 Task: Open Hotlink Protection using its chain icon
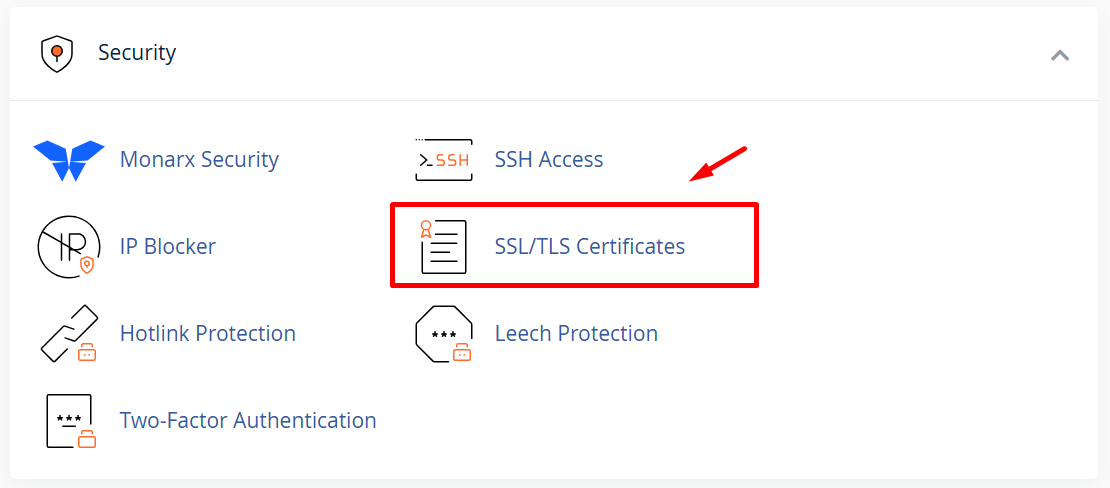pyautogui.click(x=69, y=333)
